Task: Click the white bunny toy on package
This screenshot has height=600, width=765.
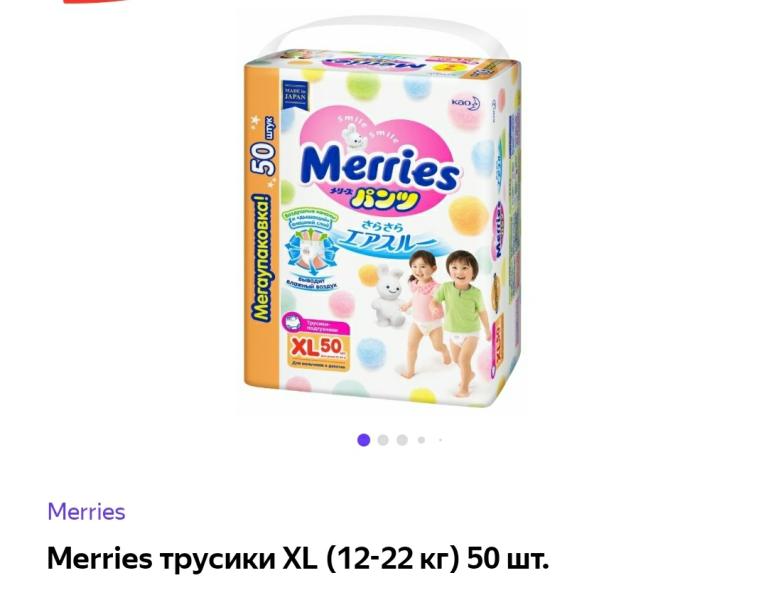Action: [x=388, y=295]
